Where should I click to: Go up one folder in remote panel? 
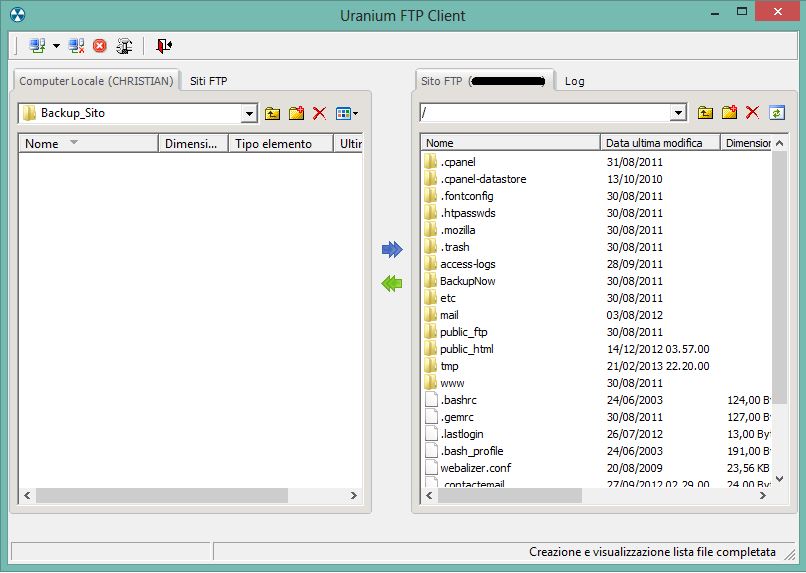(705, 113)
